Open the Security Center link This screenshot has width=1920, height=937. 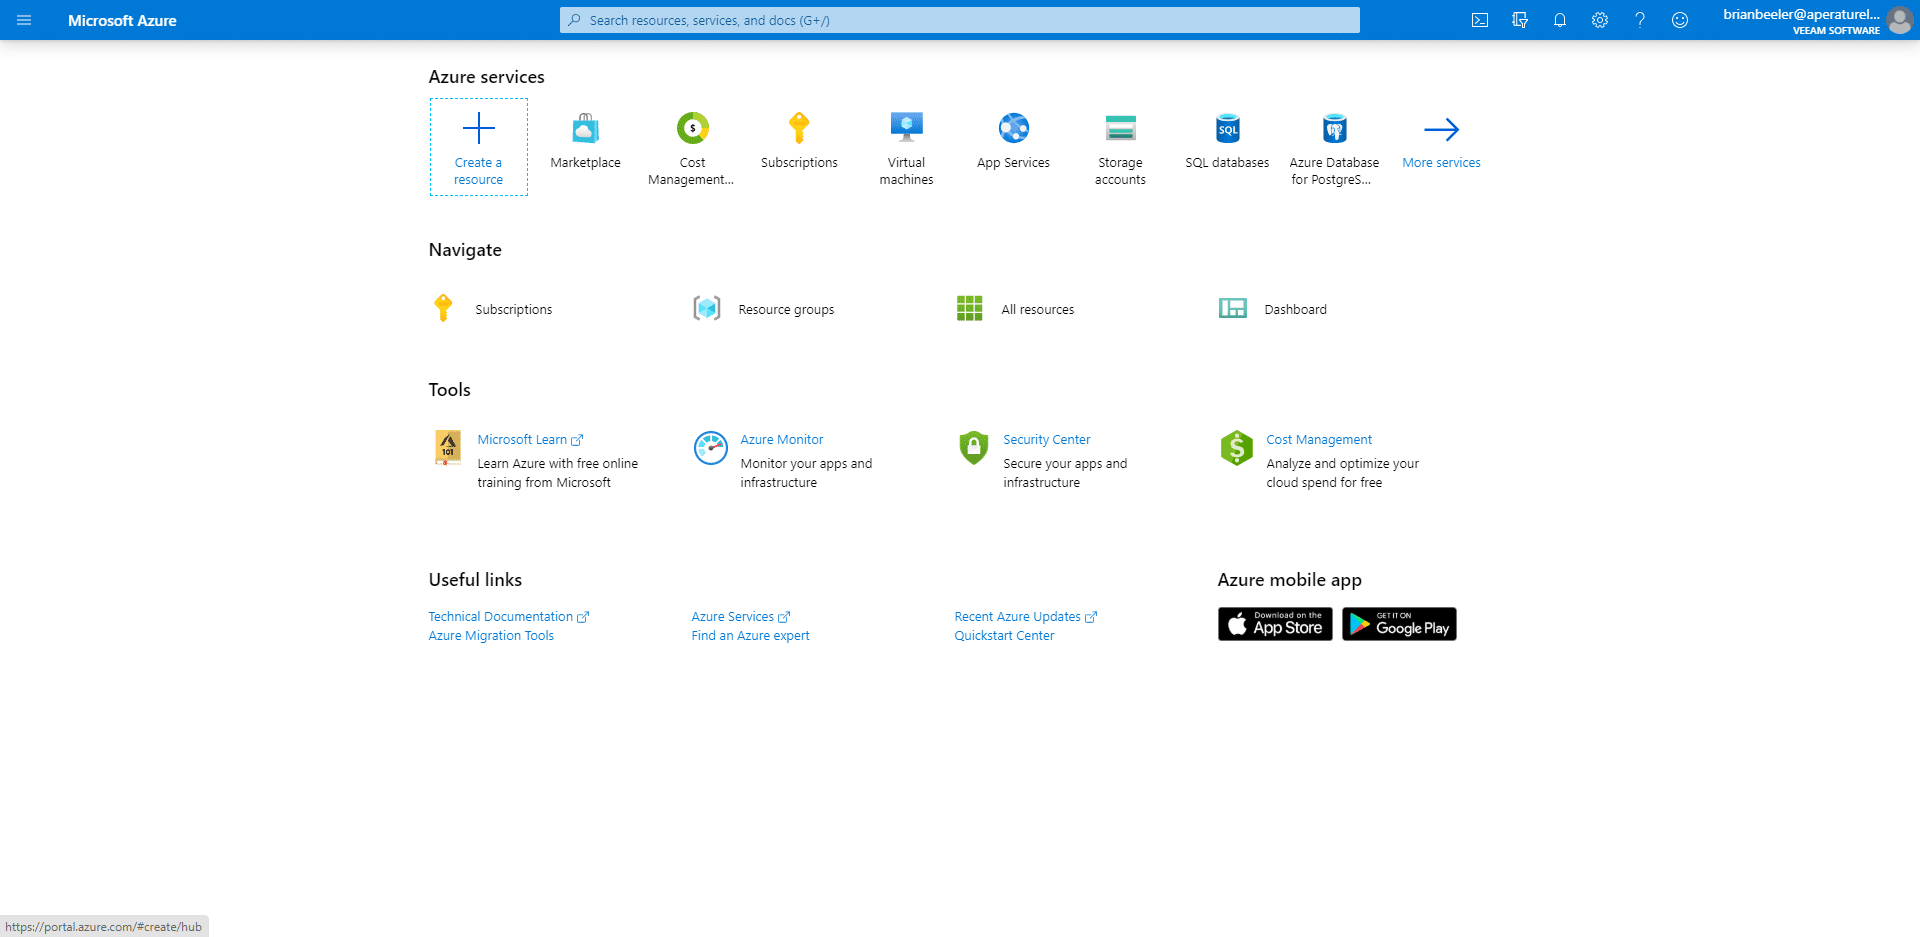(1047, 440)
